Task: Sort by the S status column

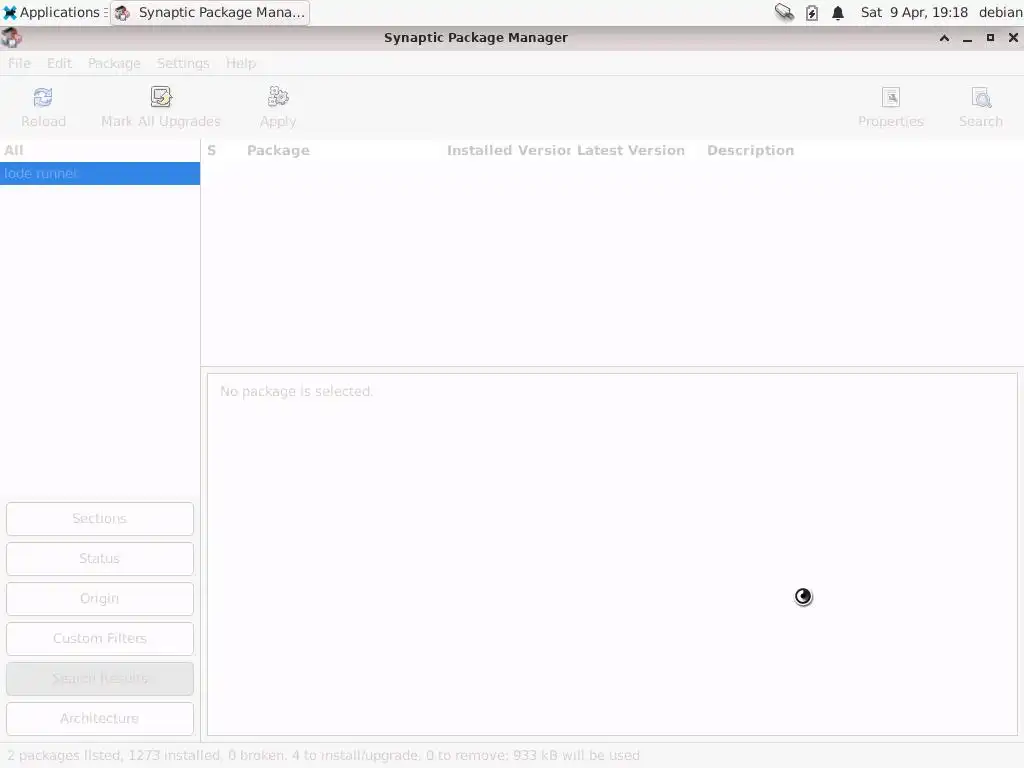Action: pyautogui.click(x=212, y=150)
